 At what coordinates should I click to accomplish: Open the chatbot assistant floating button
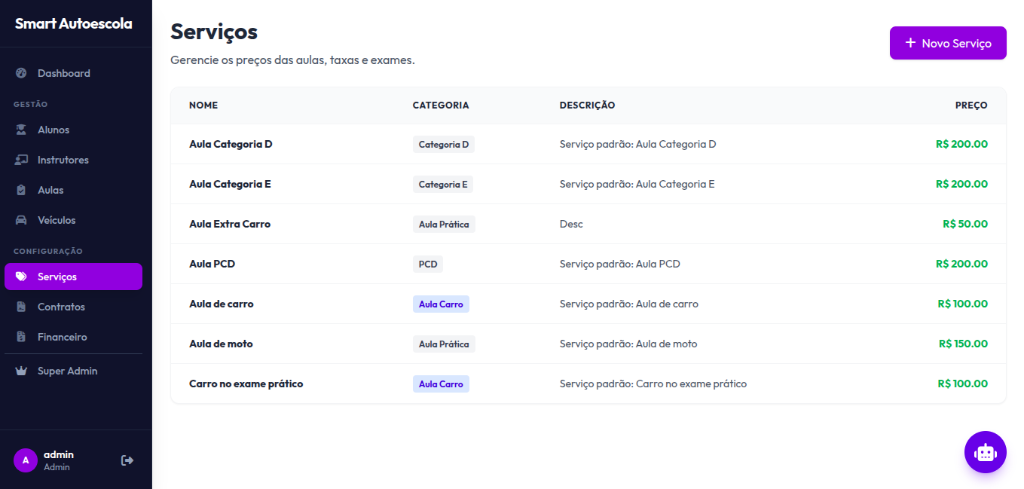[985, 452]
